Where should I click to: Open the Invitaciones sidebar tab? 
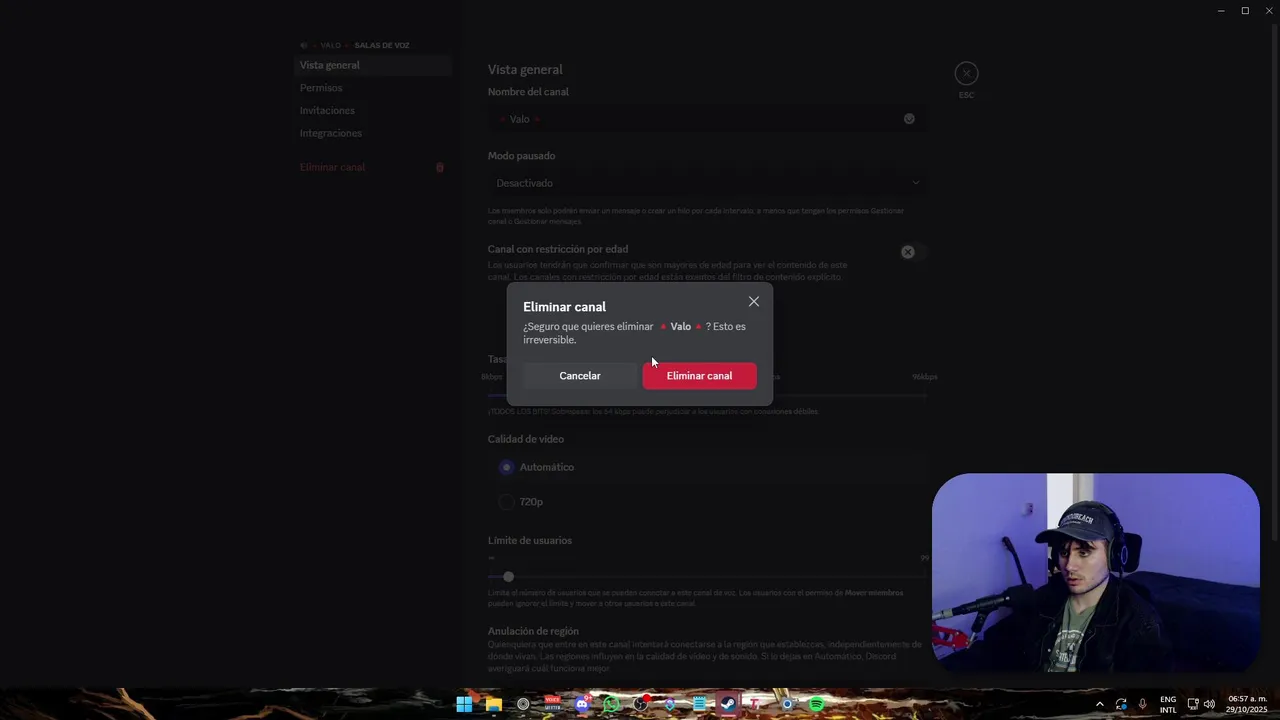pos(373,111)
